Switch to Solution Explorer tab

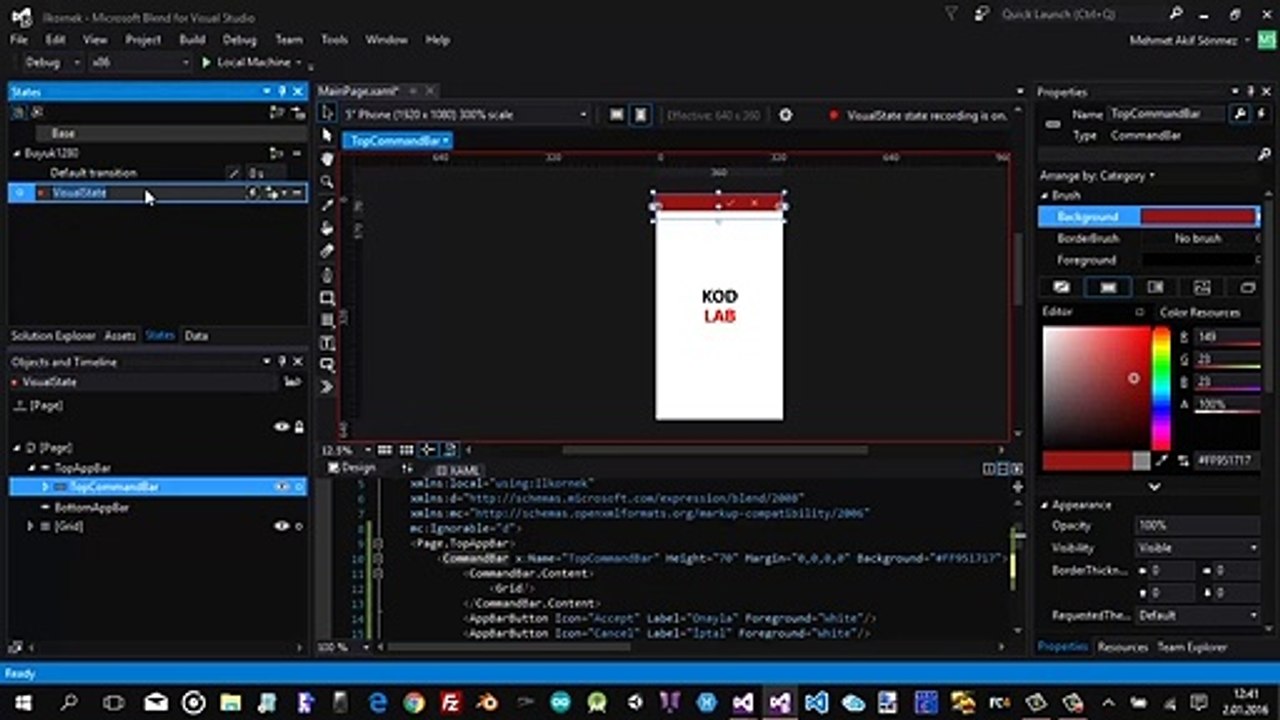[53, 336]
